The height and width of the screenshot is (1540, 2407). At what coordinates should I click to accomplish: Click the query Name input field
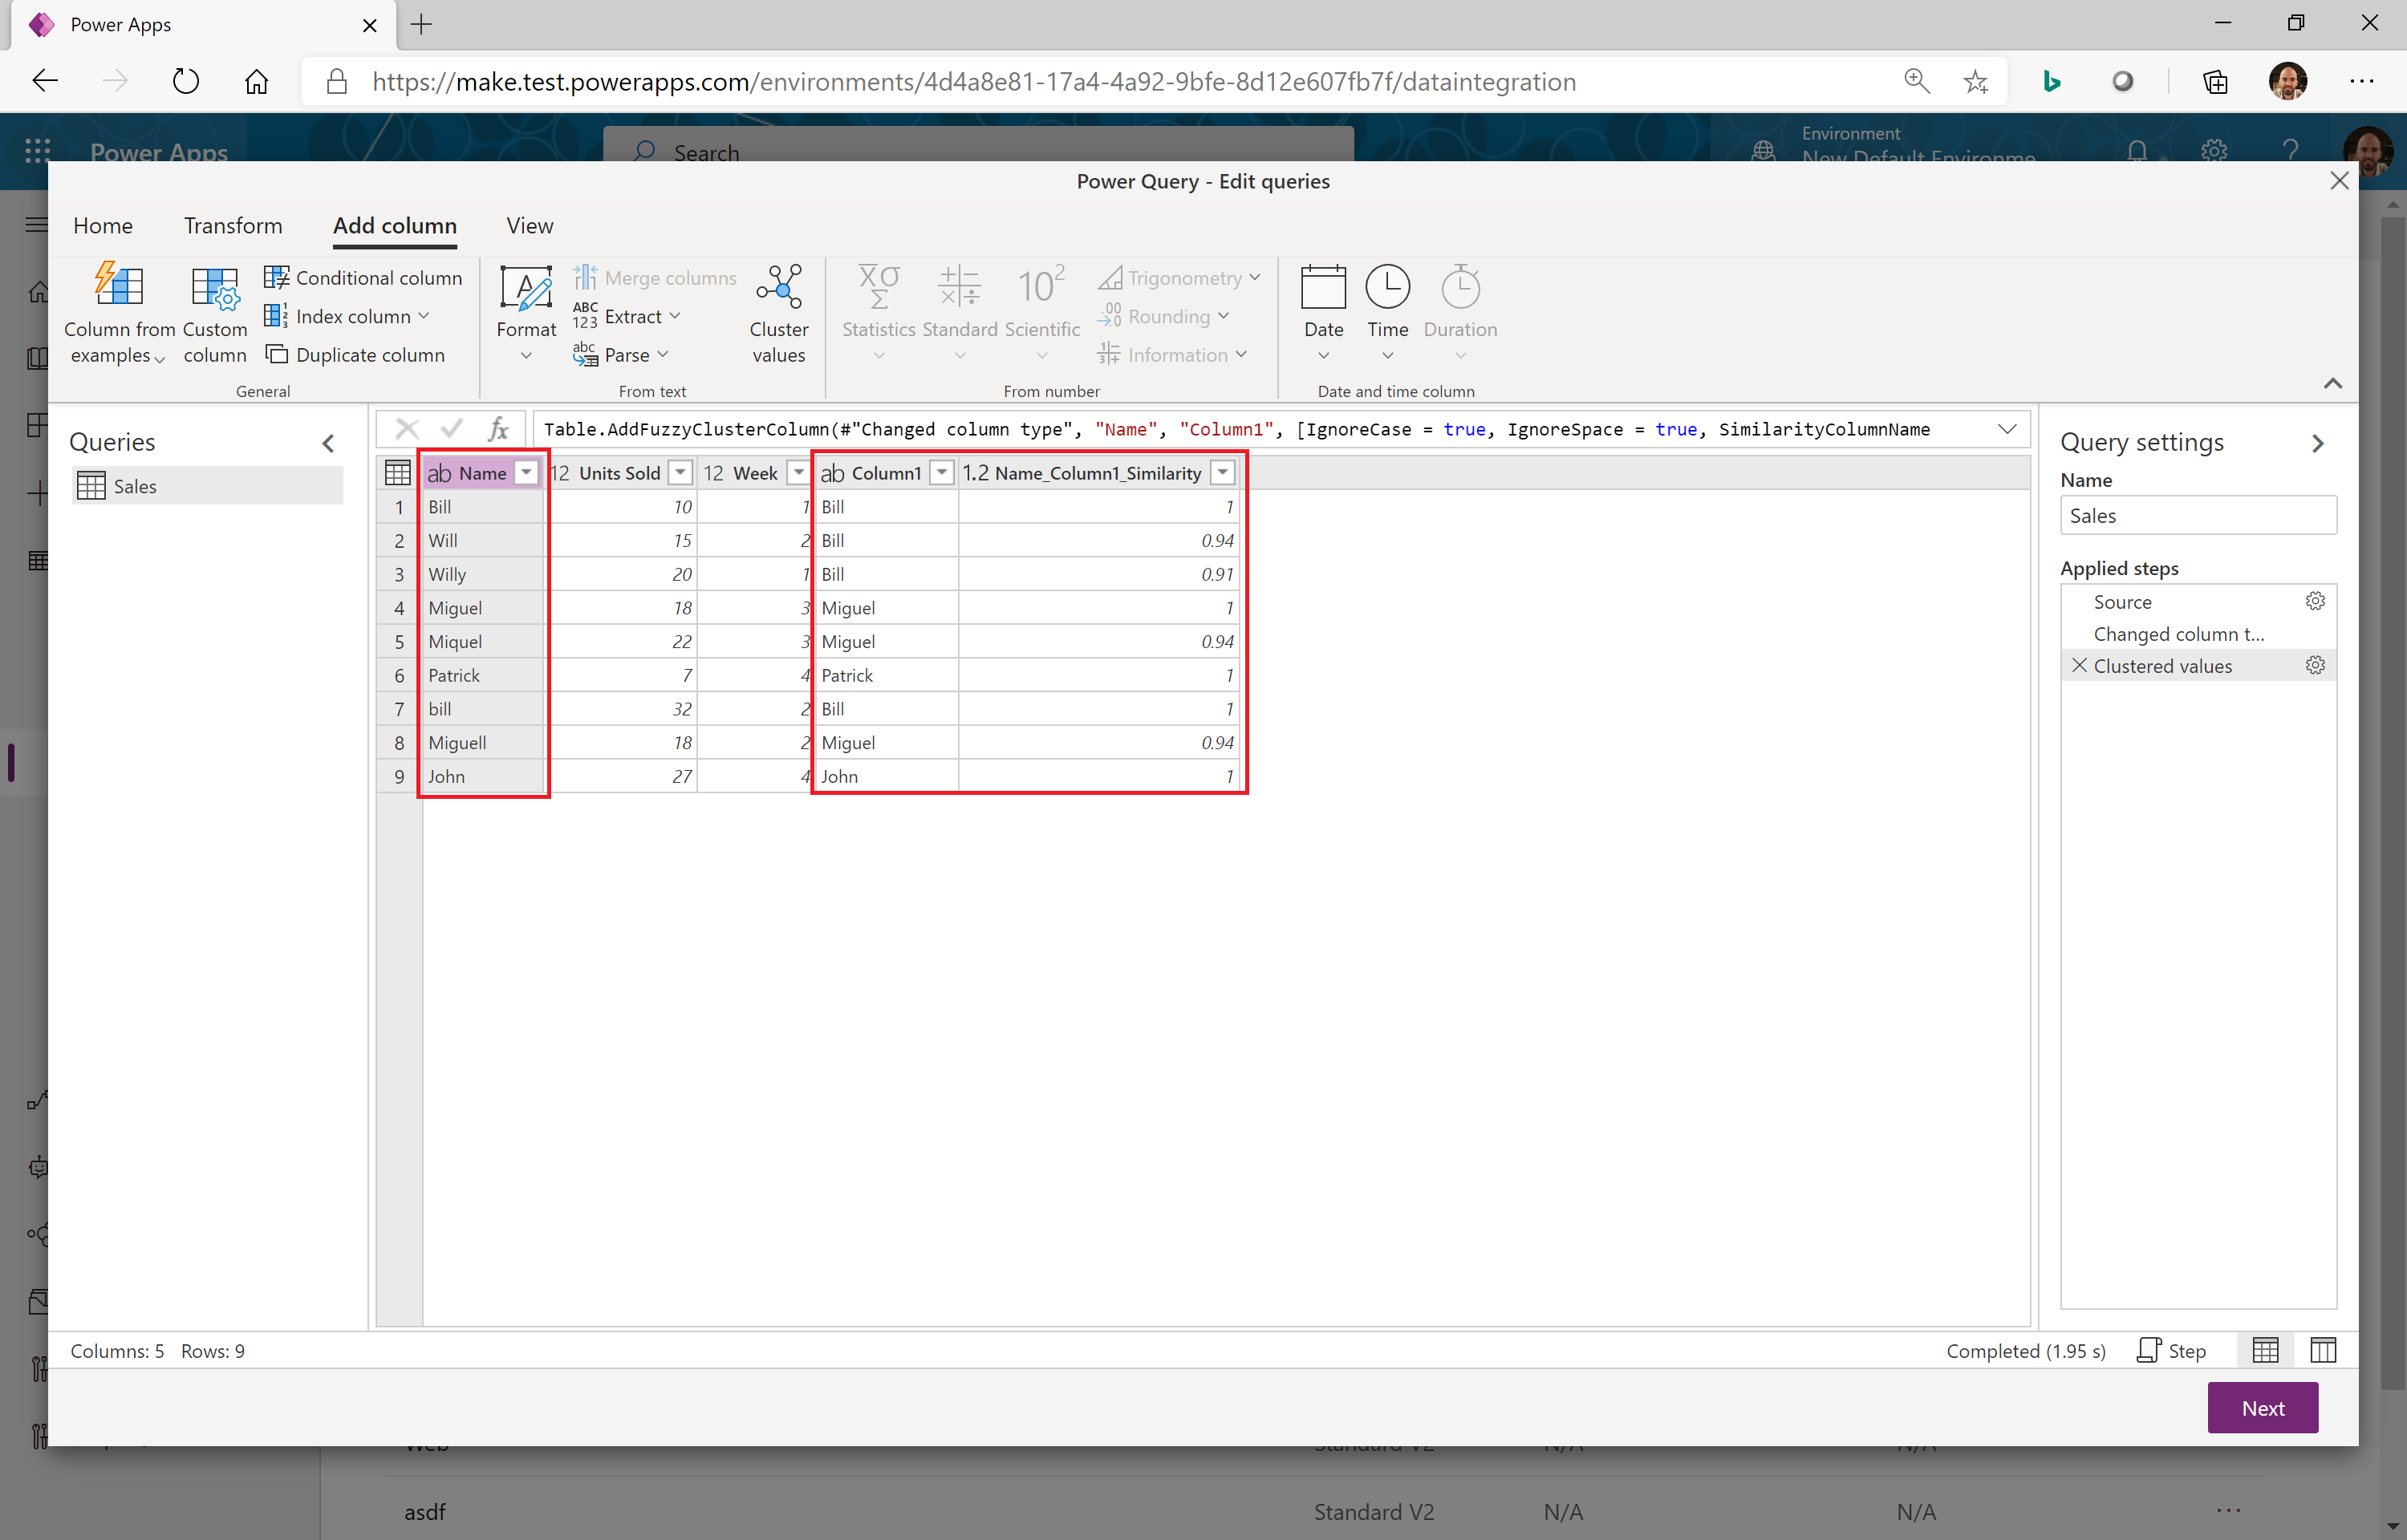pyautogui.click(x=2197, y=516)
